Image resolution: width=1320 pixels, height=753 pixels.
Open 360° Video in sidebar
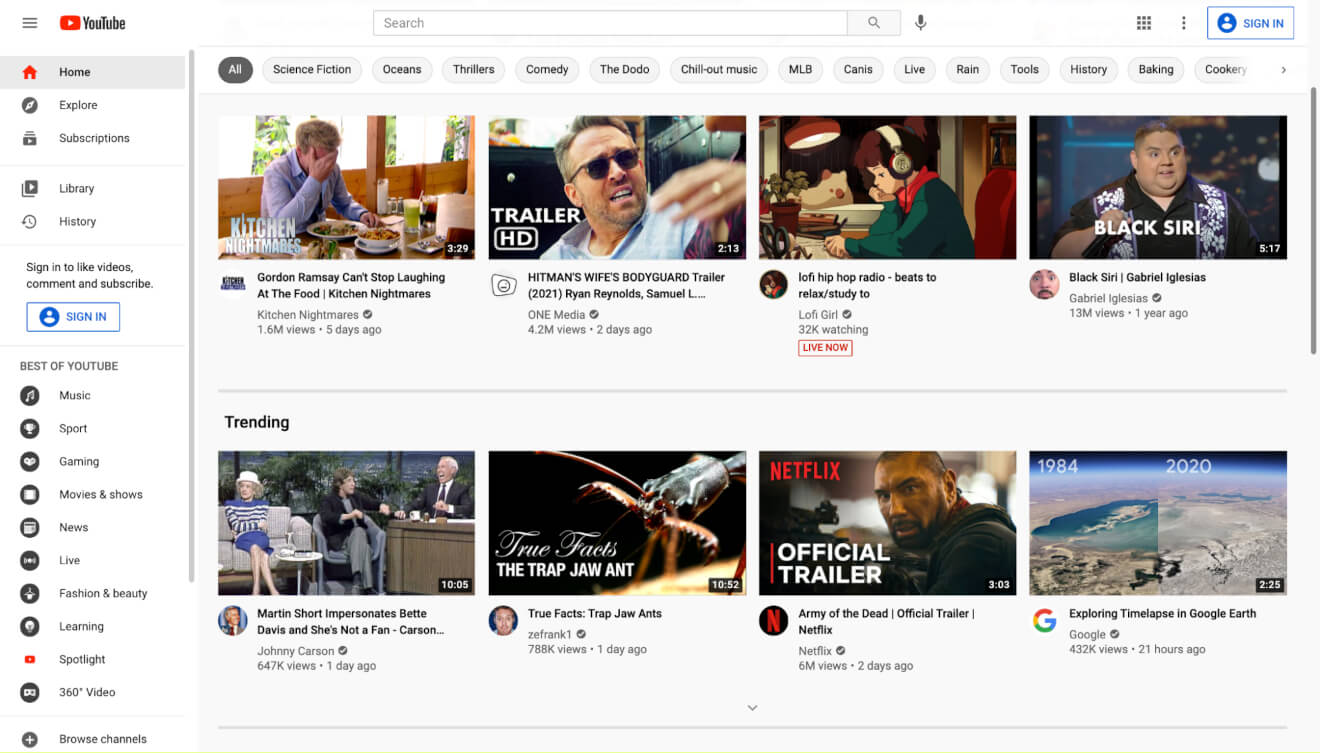pos(92,692)
